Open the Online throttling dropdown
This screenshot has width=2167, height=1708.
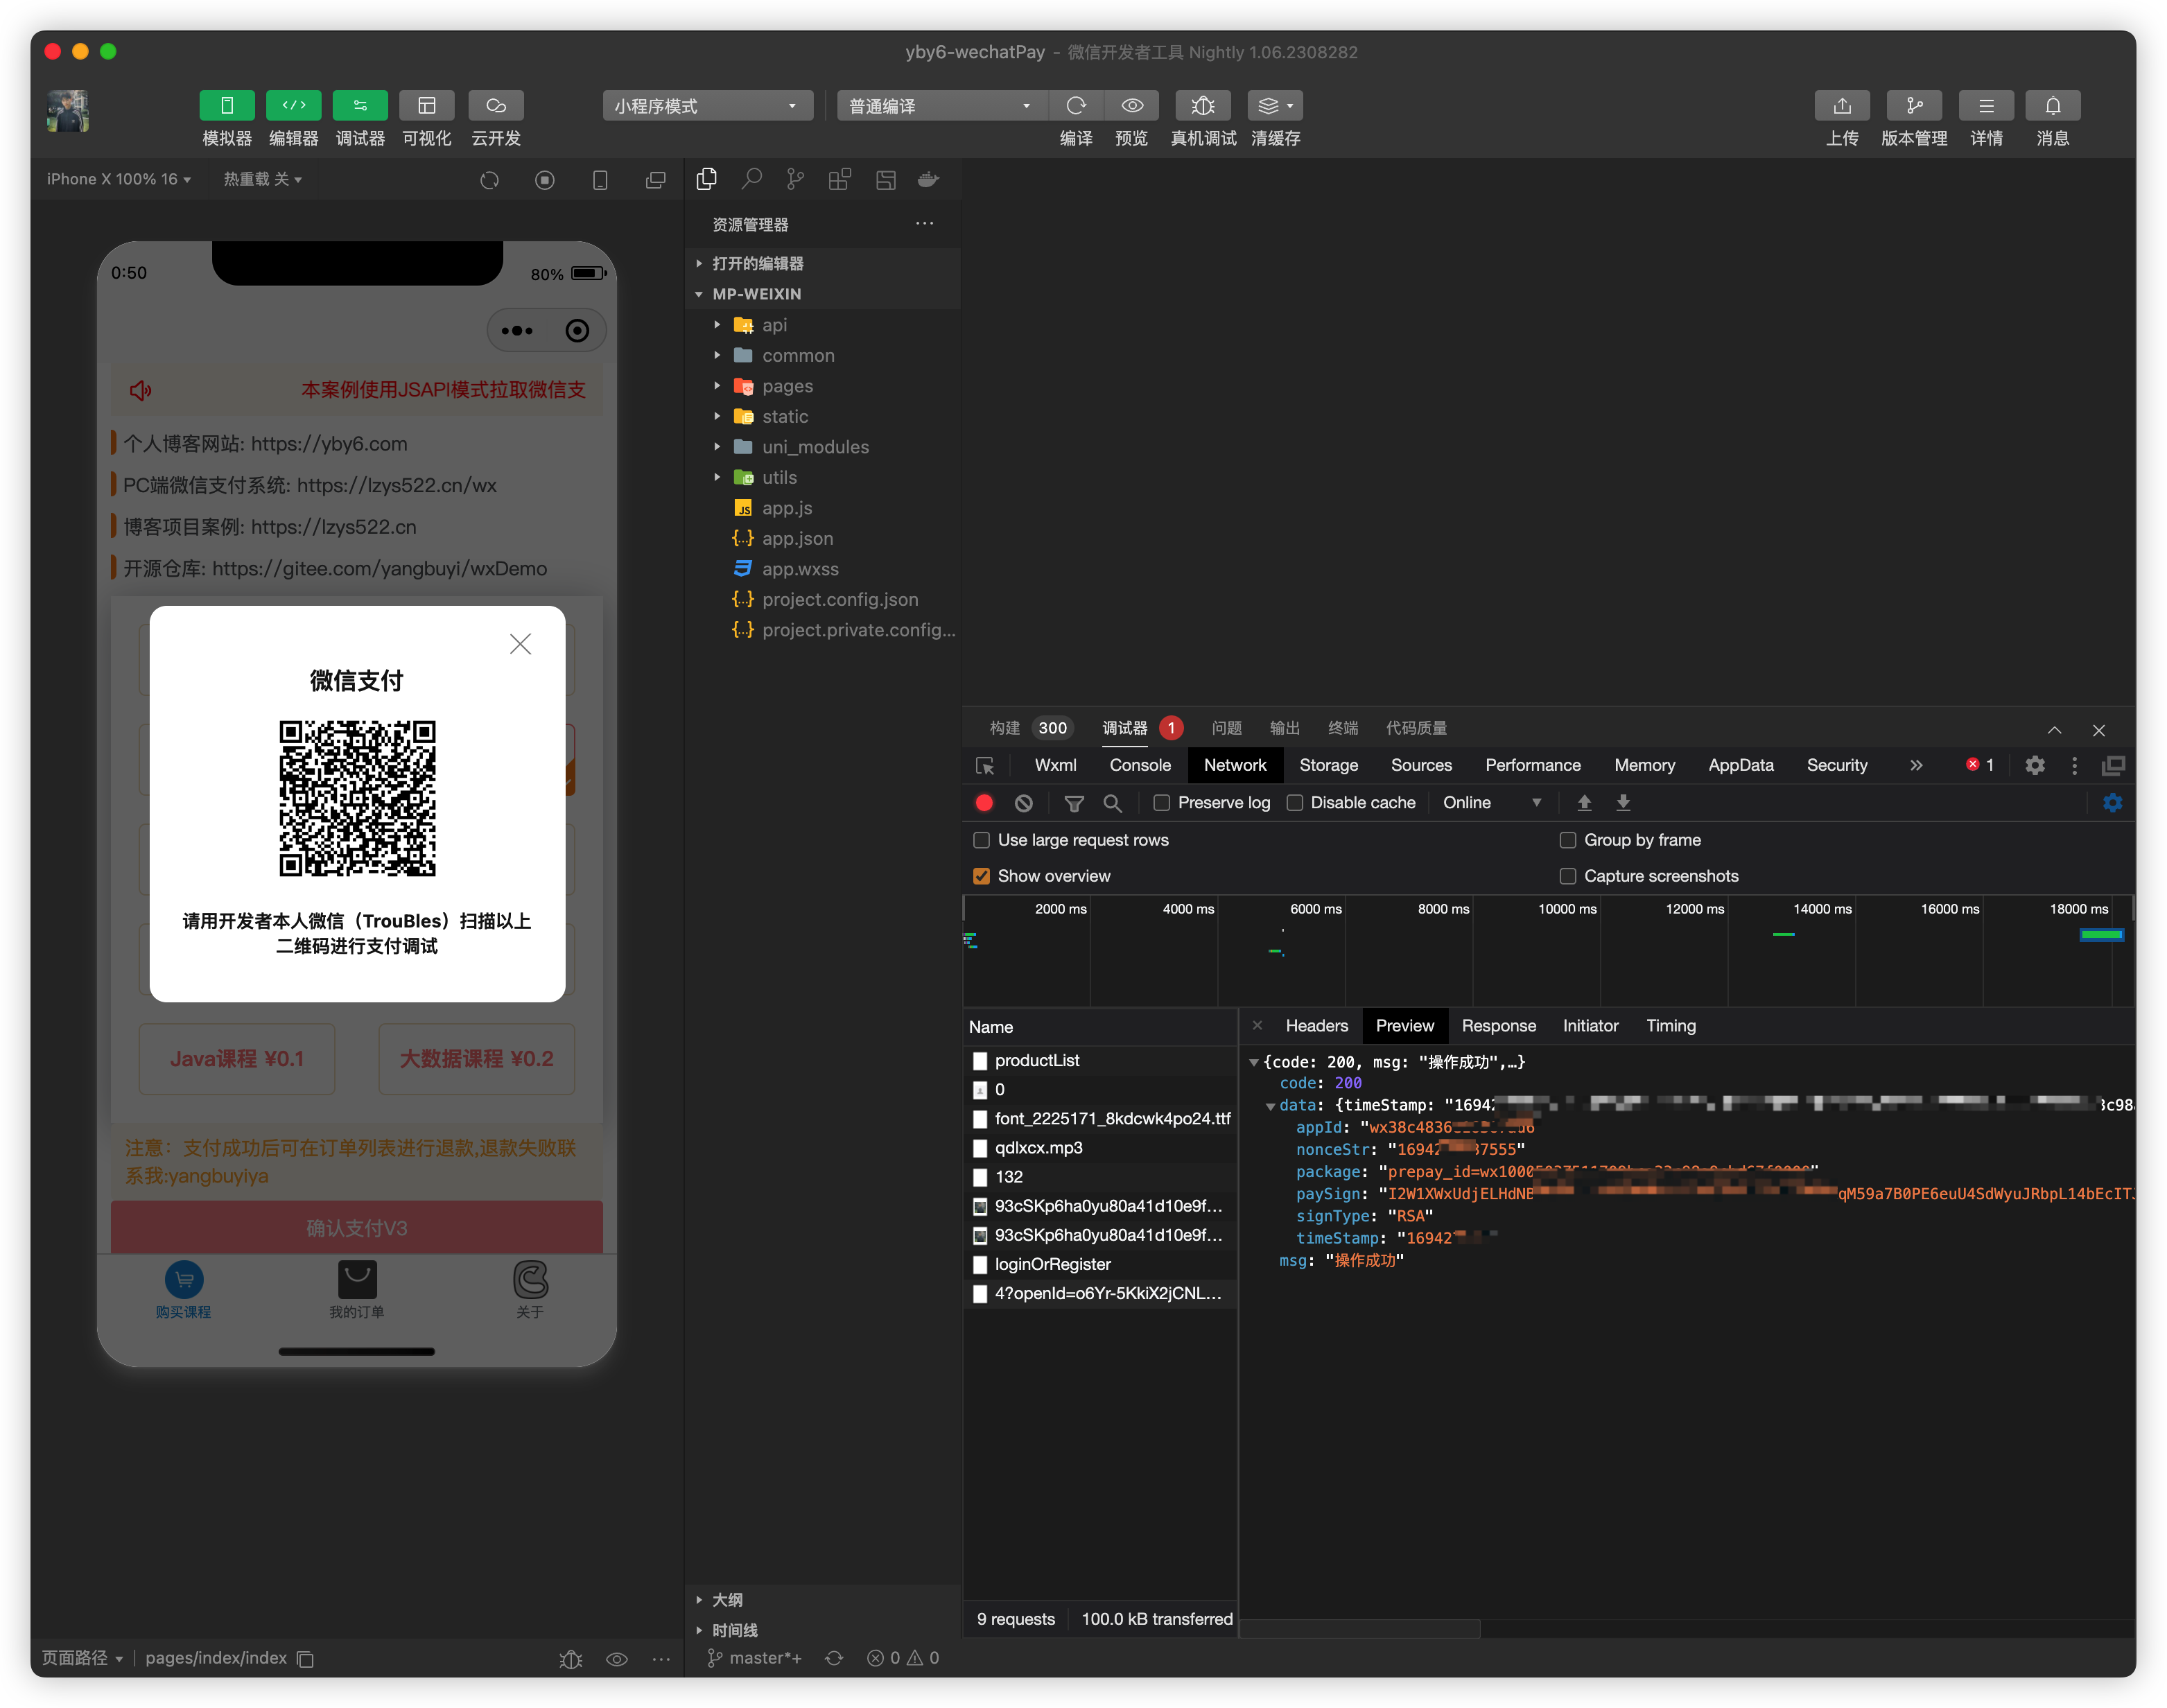[x=1491, y=803]
